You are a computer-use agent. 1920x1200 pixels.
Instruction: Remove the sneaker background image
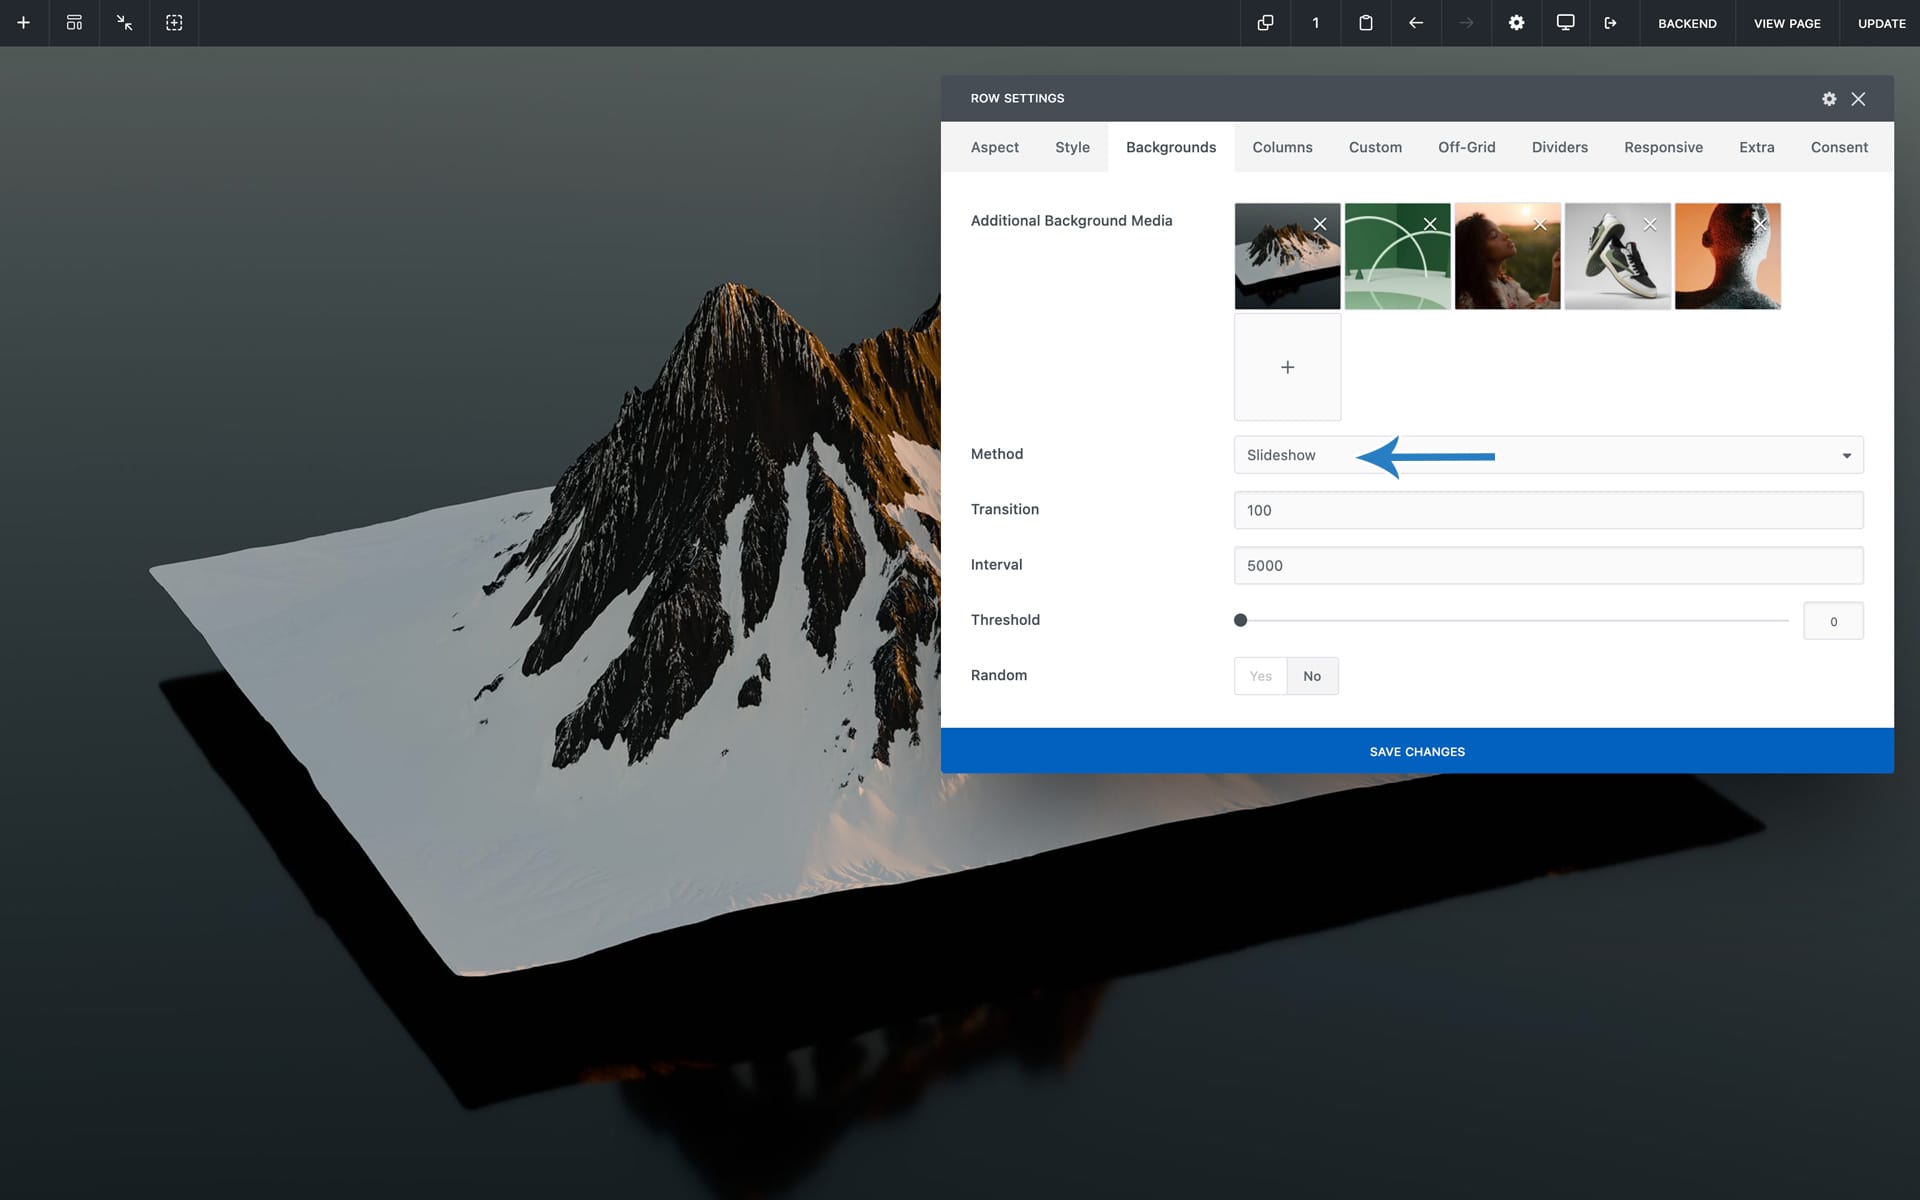pos(1650,224)
